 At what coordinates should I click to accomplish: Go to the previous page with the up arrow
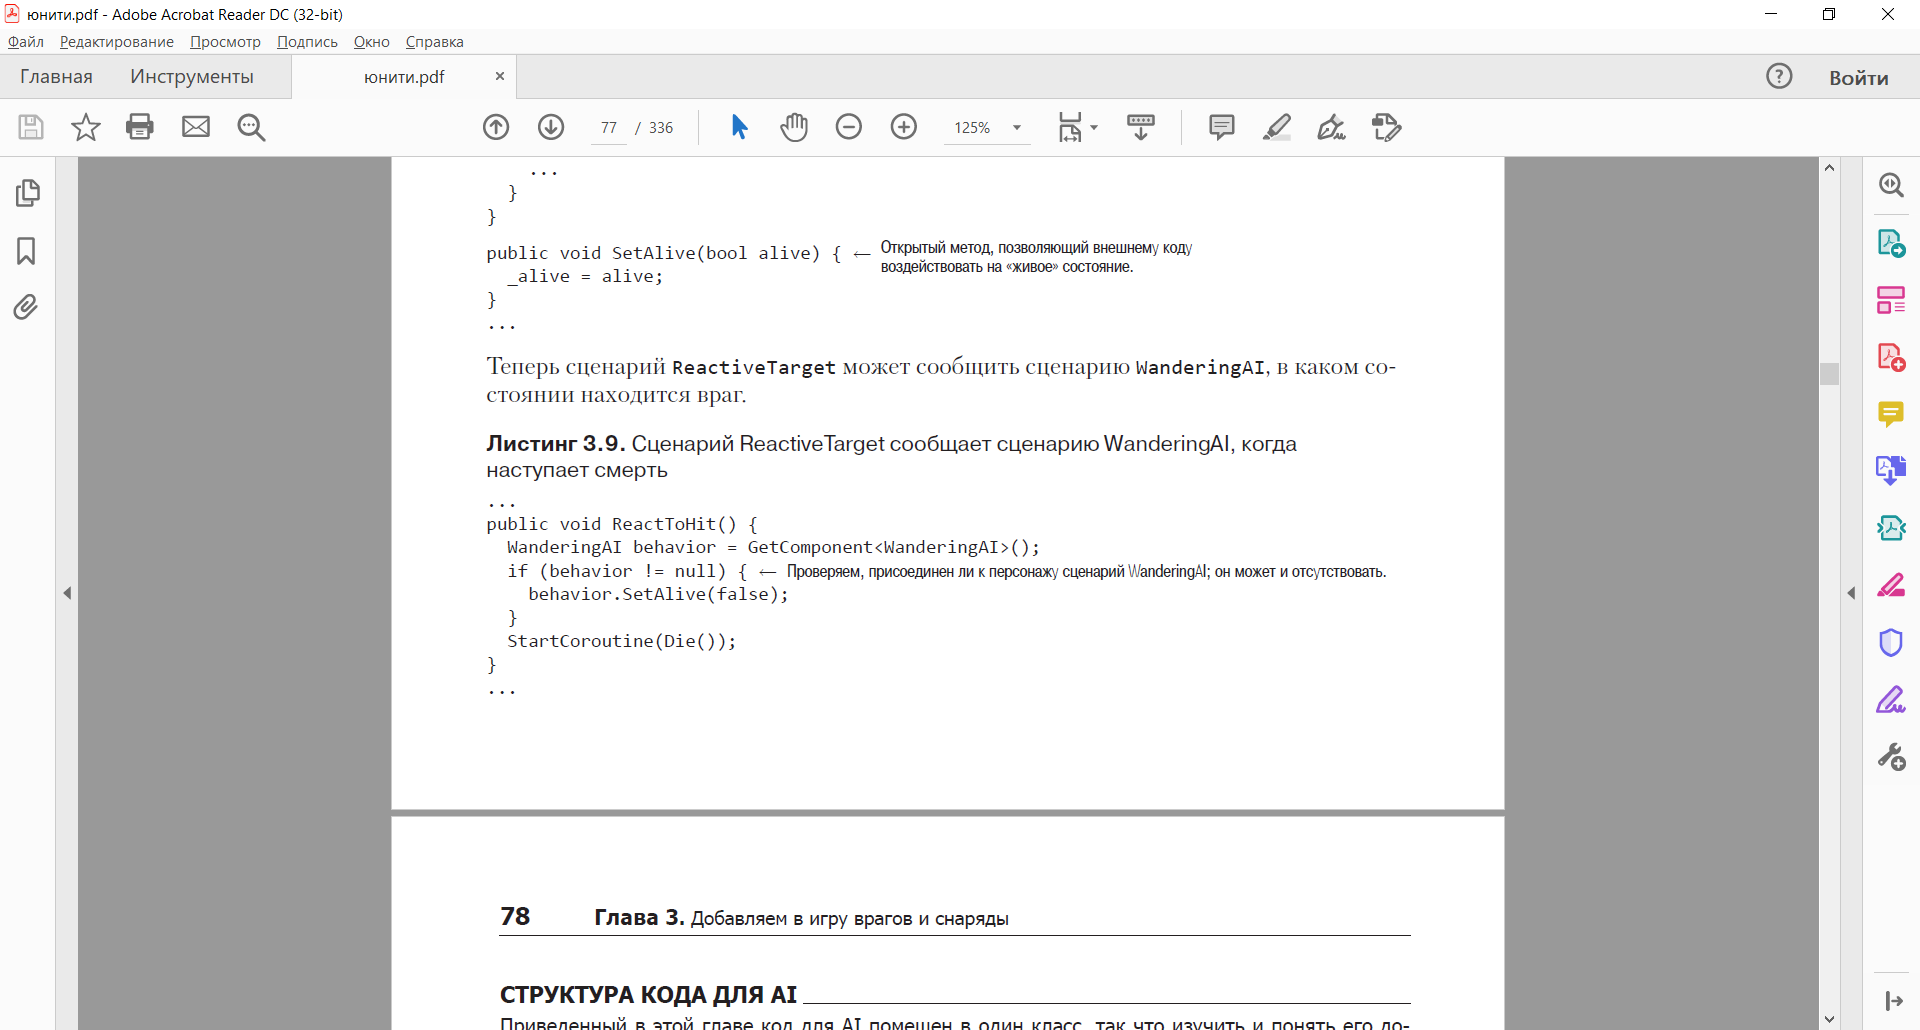click(496, 127)
